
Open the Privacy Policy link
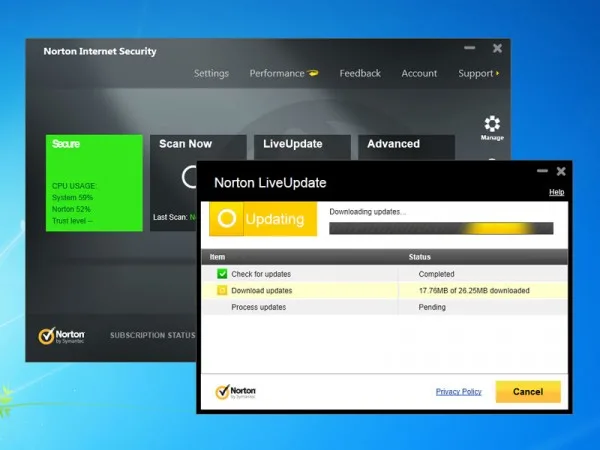pos(458,391)
